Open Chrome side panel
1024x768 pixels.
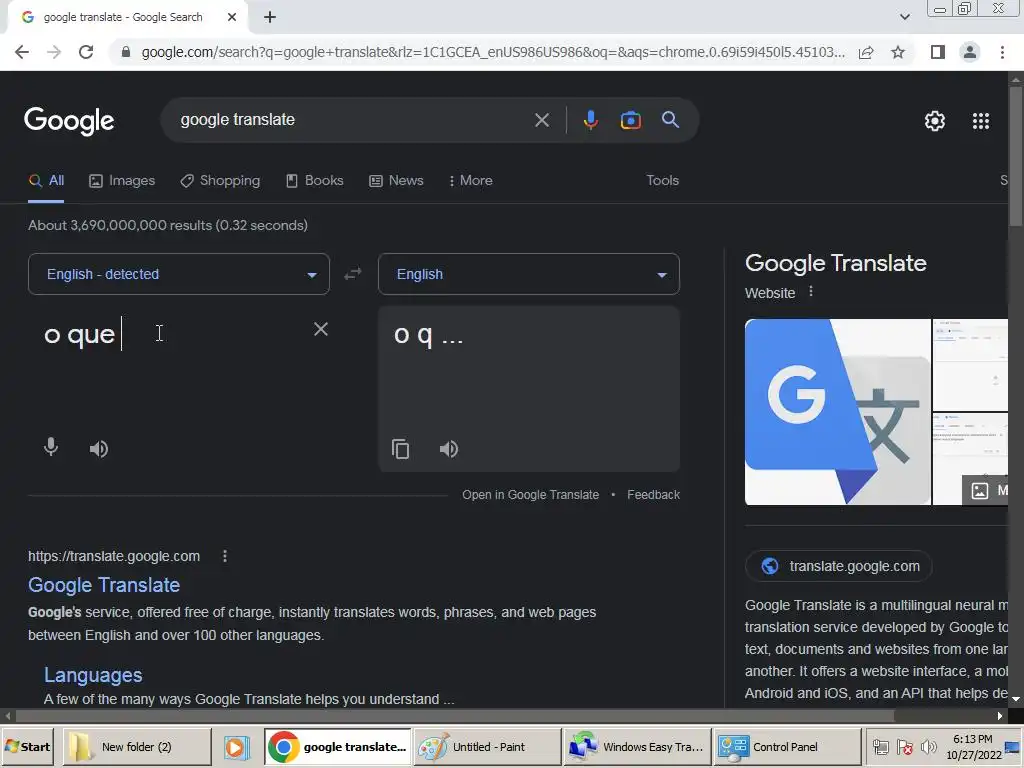point(938,52)
